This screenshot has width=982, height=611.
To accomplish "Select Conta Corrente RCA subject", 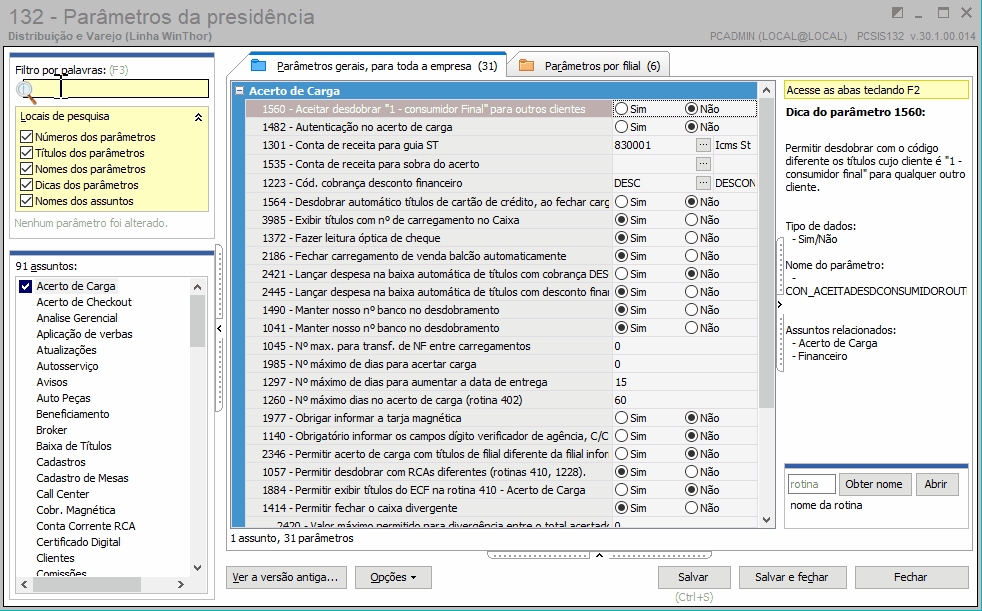I will click(x=86, y=526).
